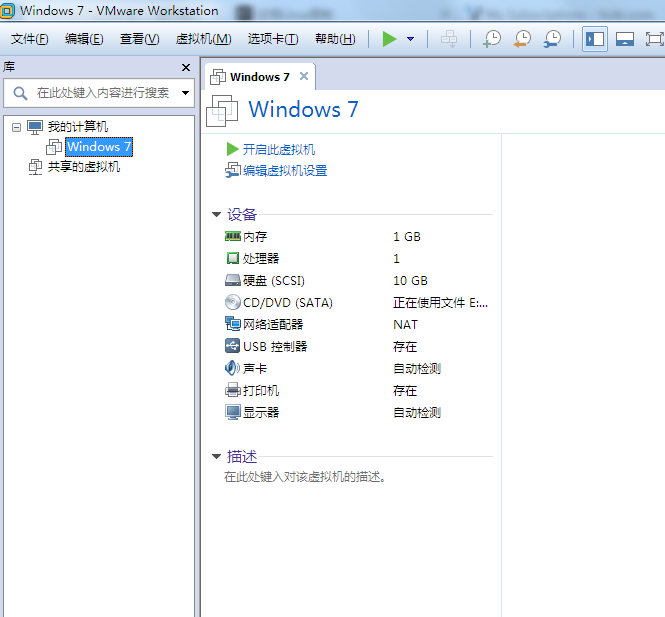
Task: Toggle the library sidebar view icon
Action: pyautogui.click(x=595, y=39)
